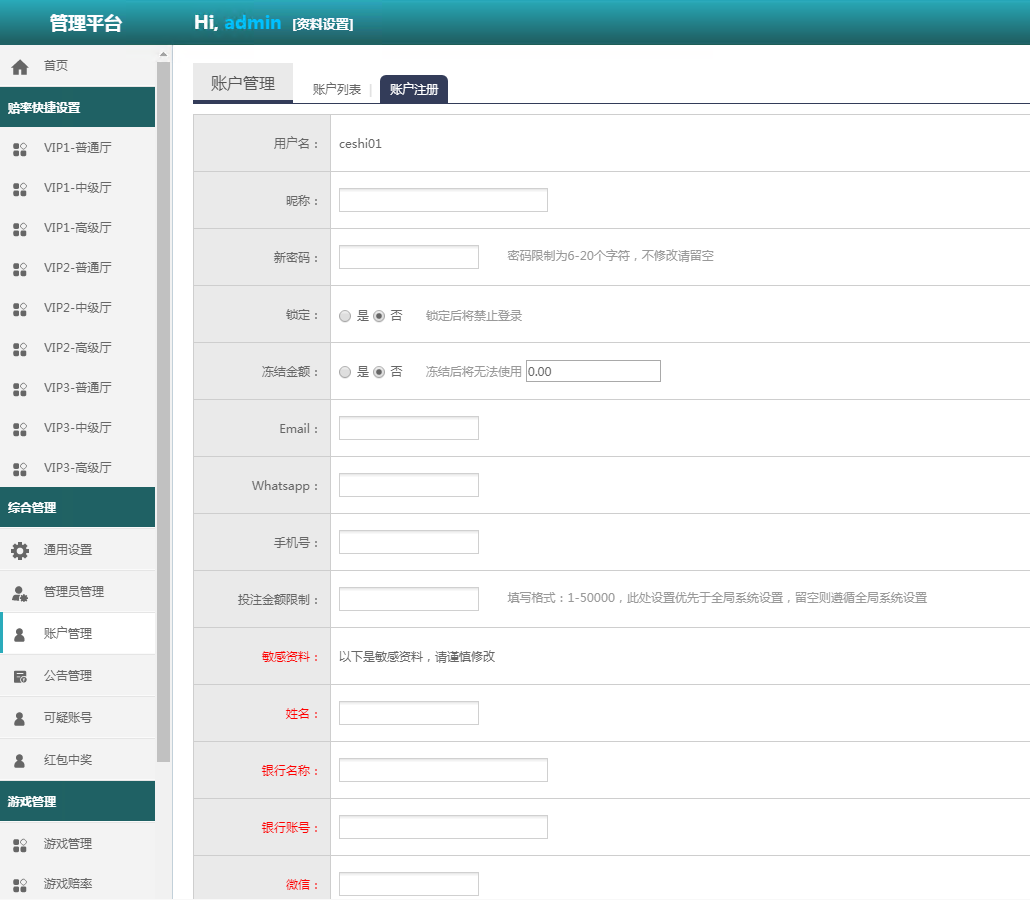Focus the 昵称 input field
Image resolution: width=1030 pixels, height=900 pixels.
[x=443, y=200]
